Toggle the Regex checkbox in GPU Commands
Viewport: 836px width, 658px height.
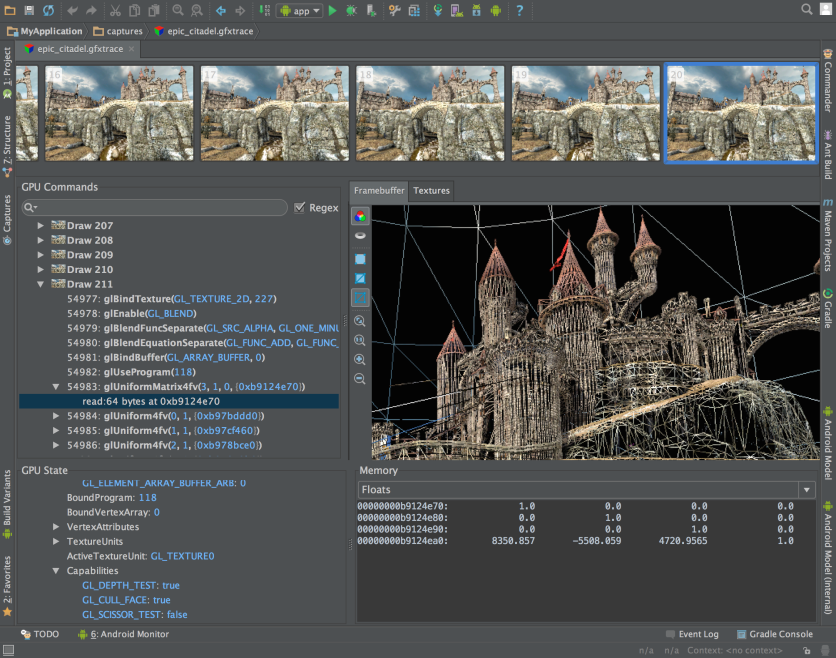299,207
